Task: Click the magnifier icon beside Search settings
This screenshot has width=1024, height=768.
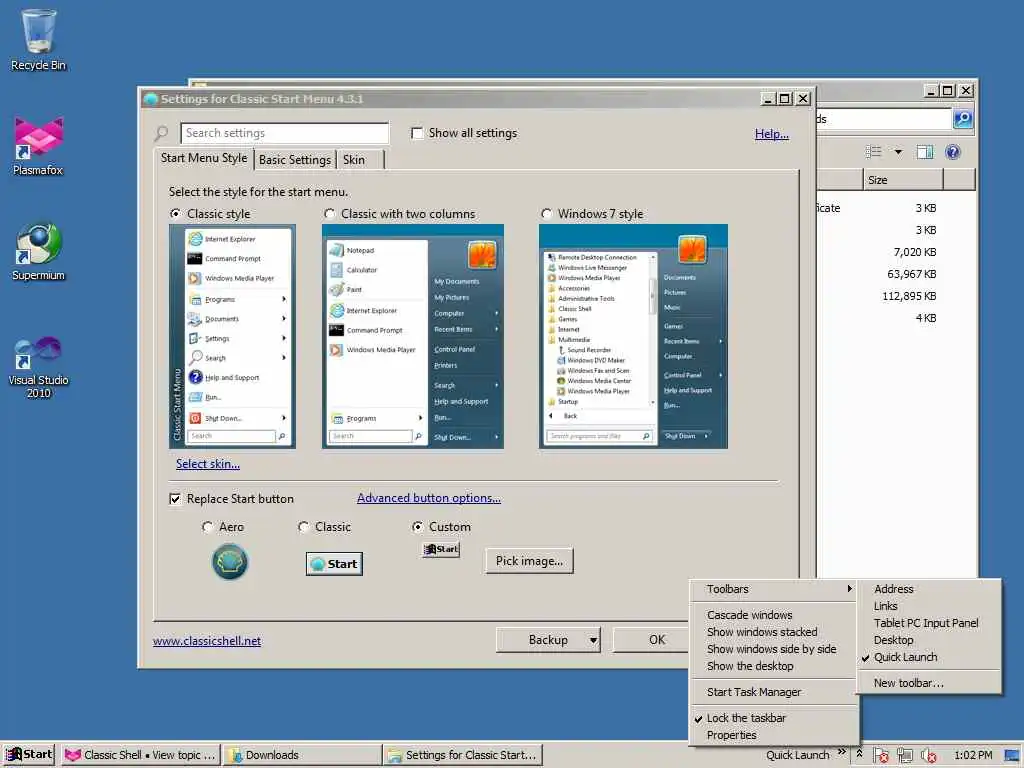Action: [161, 133]
